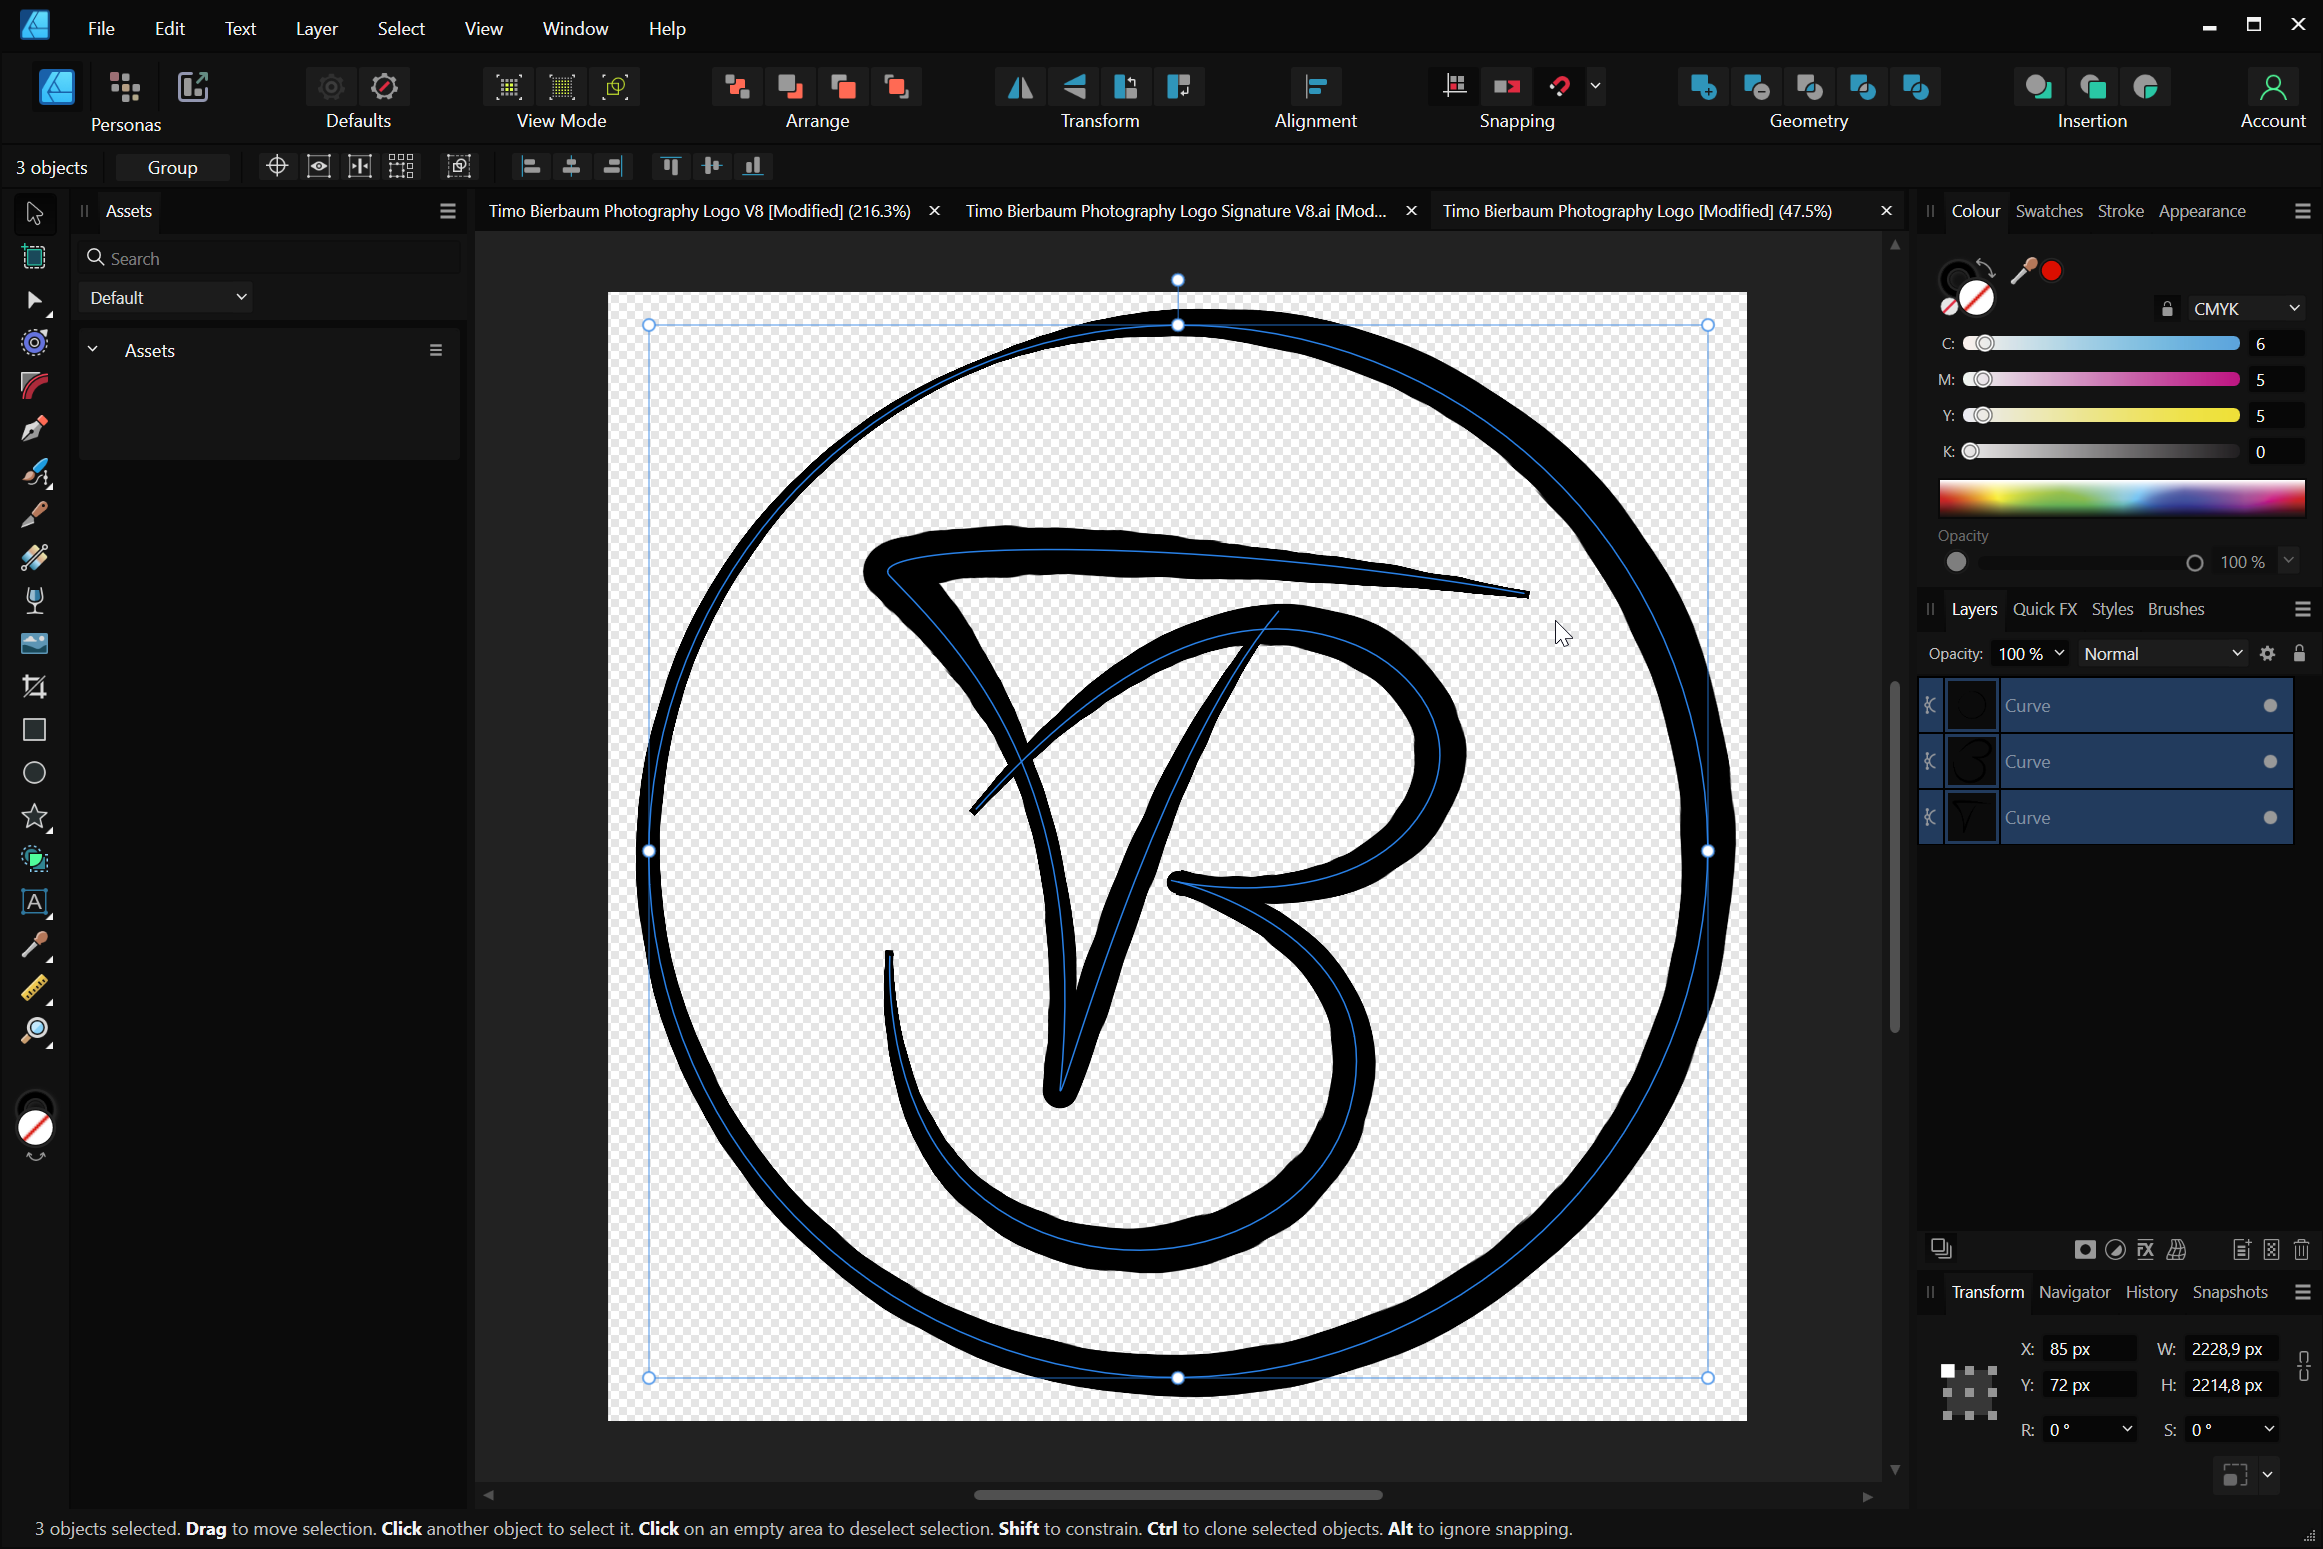Screen dimensions: 2323x1549
Task: Select the Star shape tool
Action: point(34,816)
